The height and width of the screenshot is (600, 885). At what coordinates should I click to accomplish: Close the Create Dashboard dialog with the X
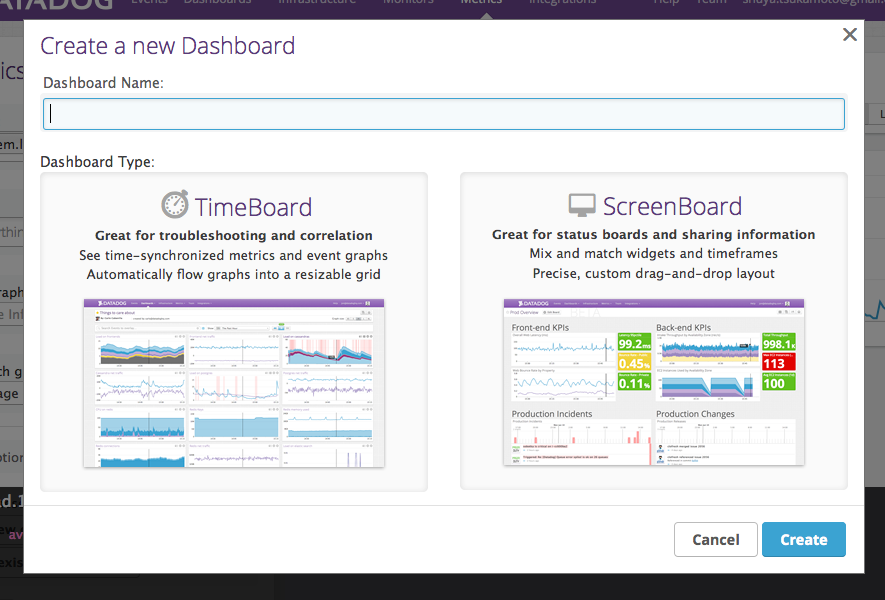pyautogui.click(x=849, y=34)
